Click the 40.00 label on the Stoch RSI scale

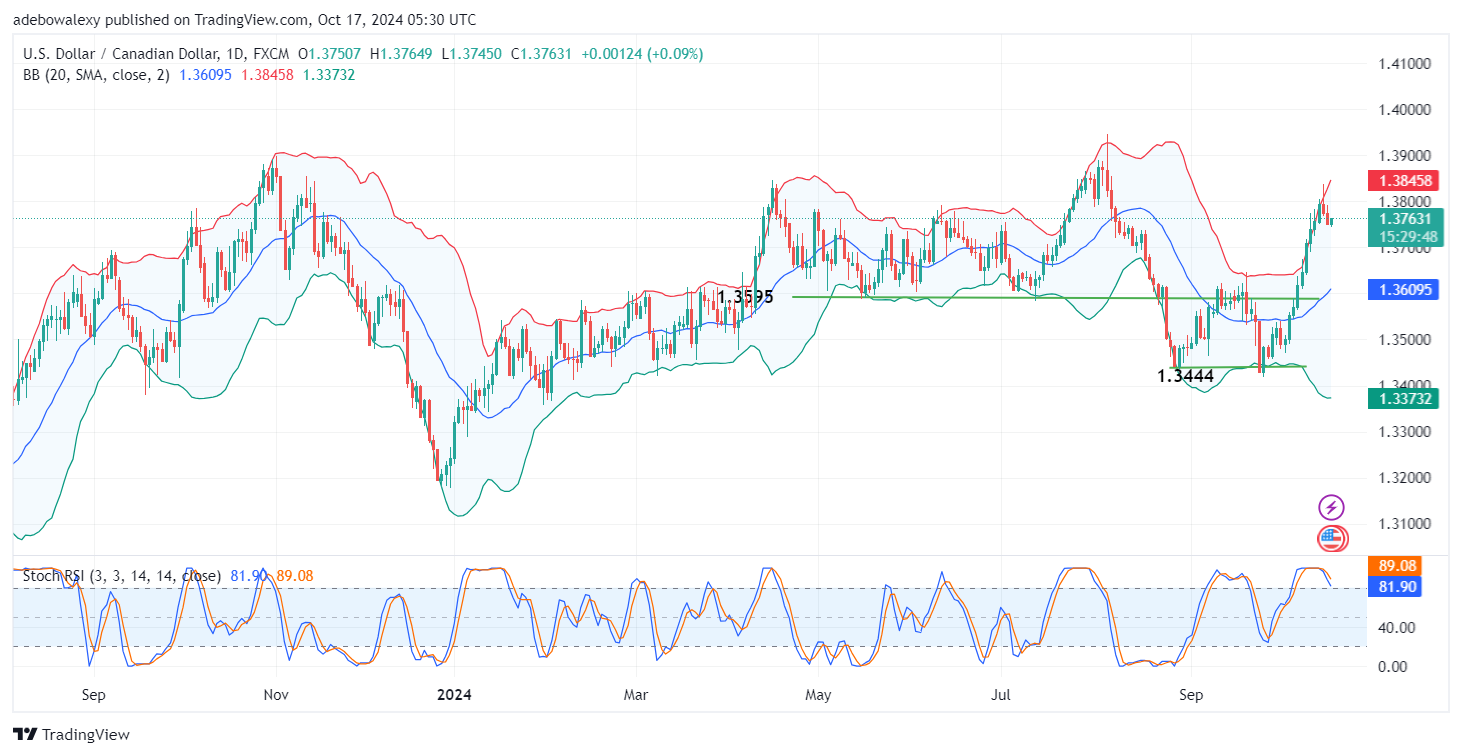tap(1399, 628)
